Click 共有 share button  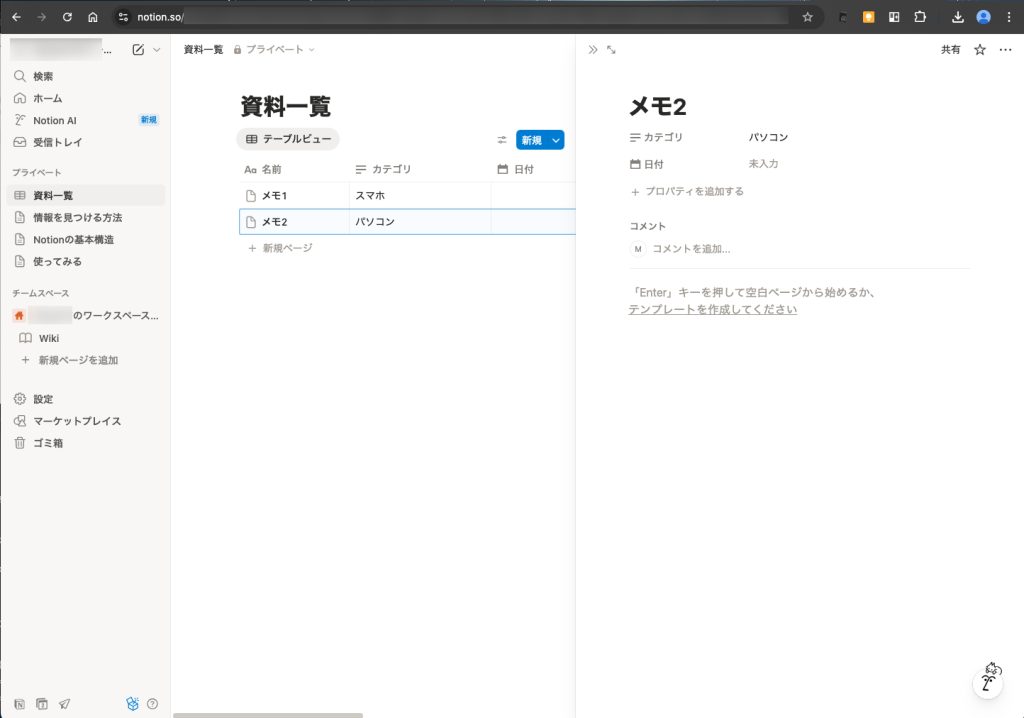pos(950,50)
